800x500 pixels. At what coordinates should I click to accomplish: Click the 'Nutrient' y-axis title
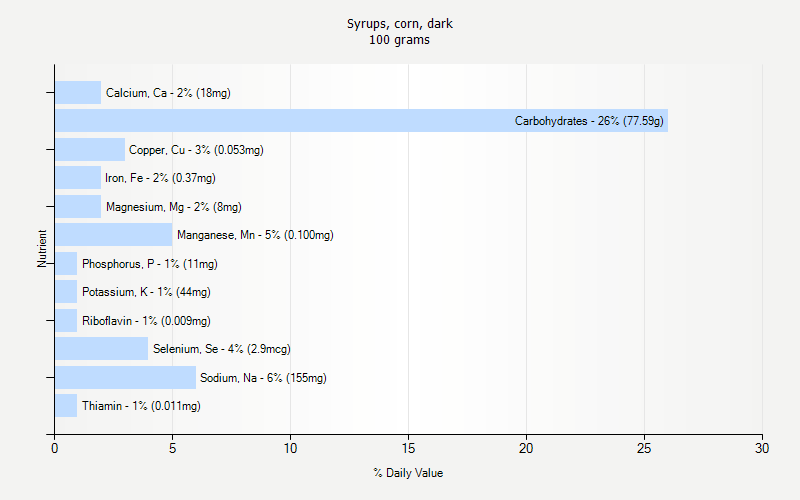[x=43, y=249]
